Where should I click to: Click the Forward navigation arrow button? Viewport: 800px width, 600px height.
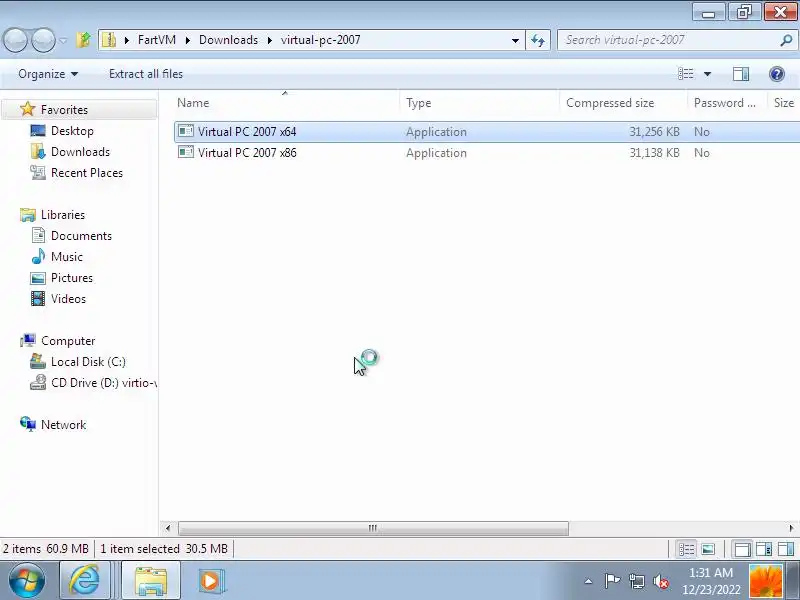point(43,40)
